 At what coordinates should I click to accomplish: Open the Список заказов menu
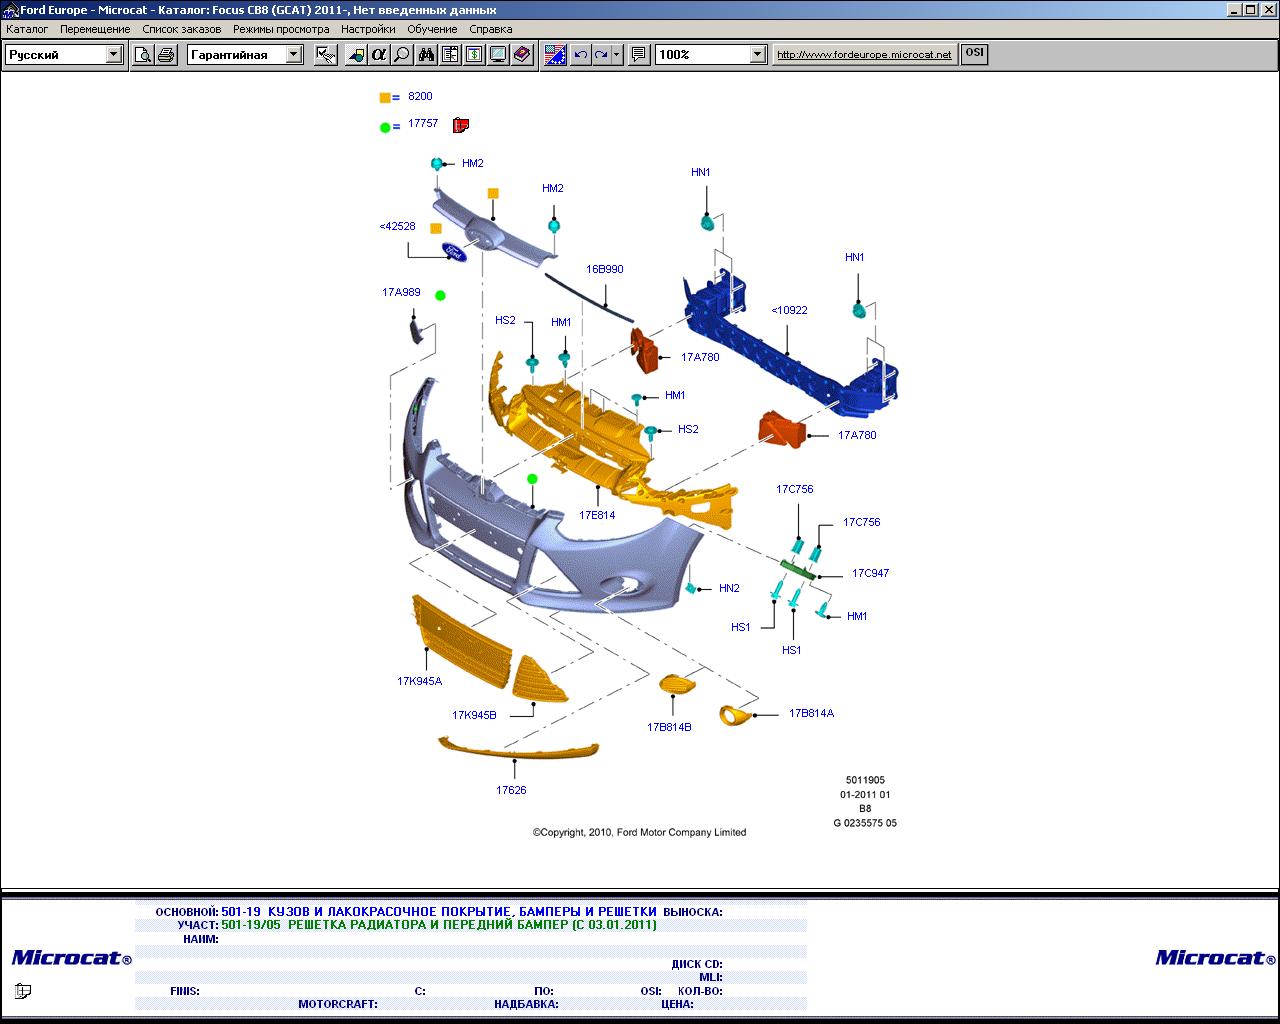[182, 29]
